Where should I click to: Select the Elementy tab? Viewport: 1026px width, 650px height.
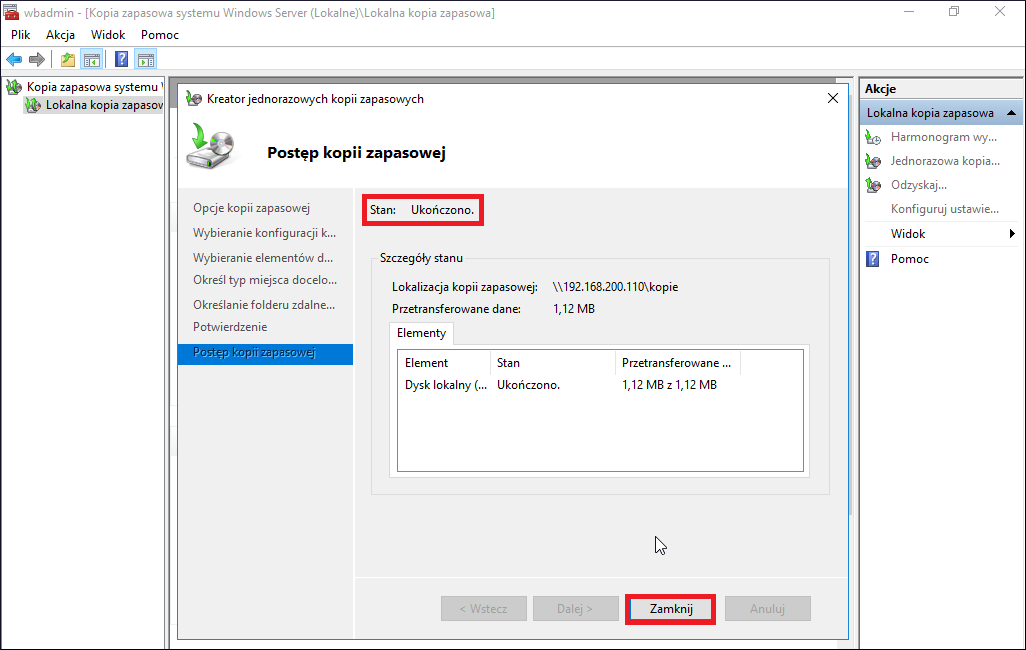tap(421, 333)
